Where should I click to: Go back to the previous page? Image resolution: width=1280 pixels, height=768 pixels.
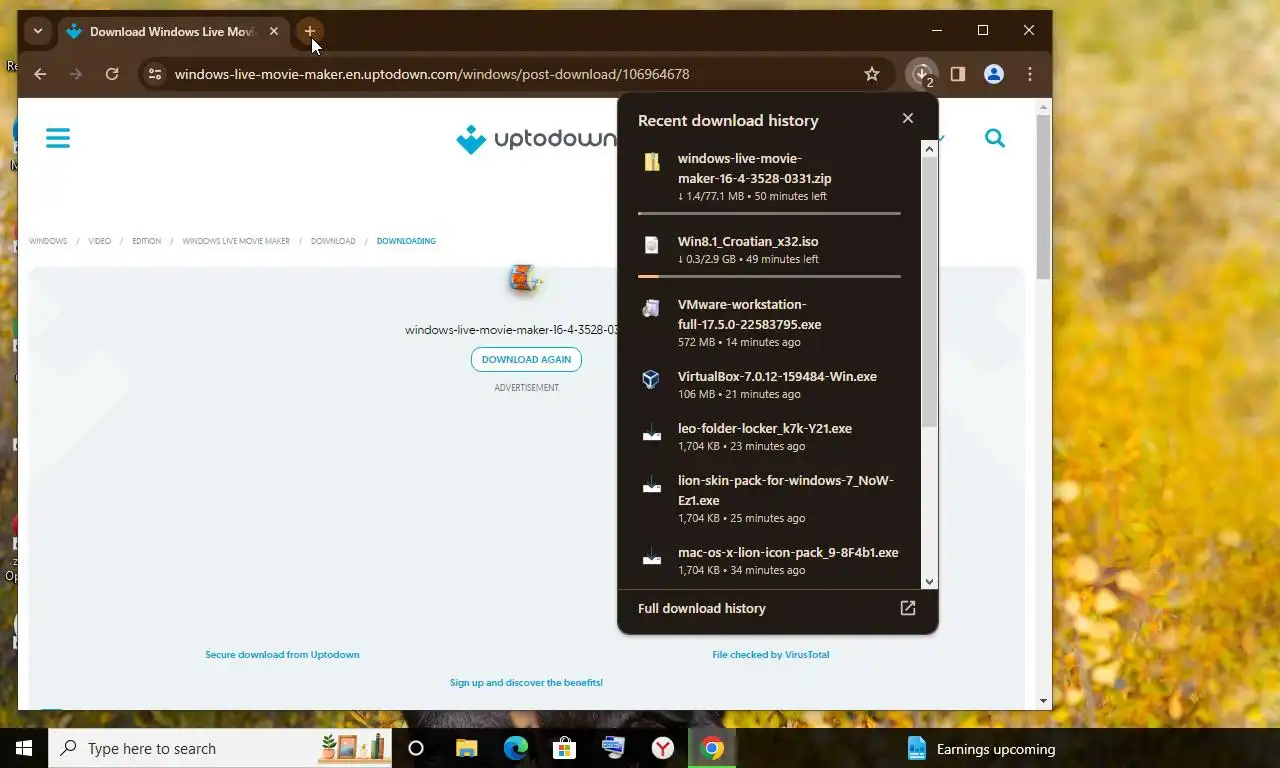tap(40, 74)
